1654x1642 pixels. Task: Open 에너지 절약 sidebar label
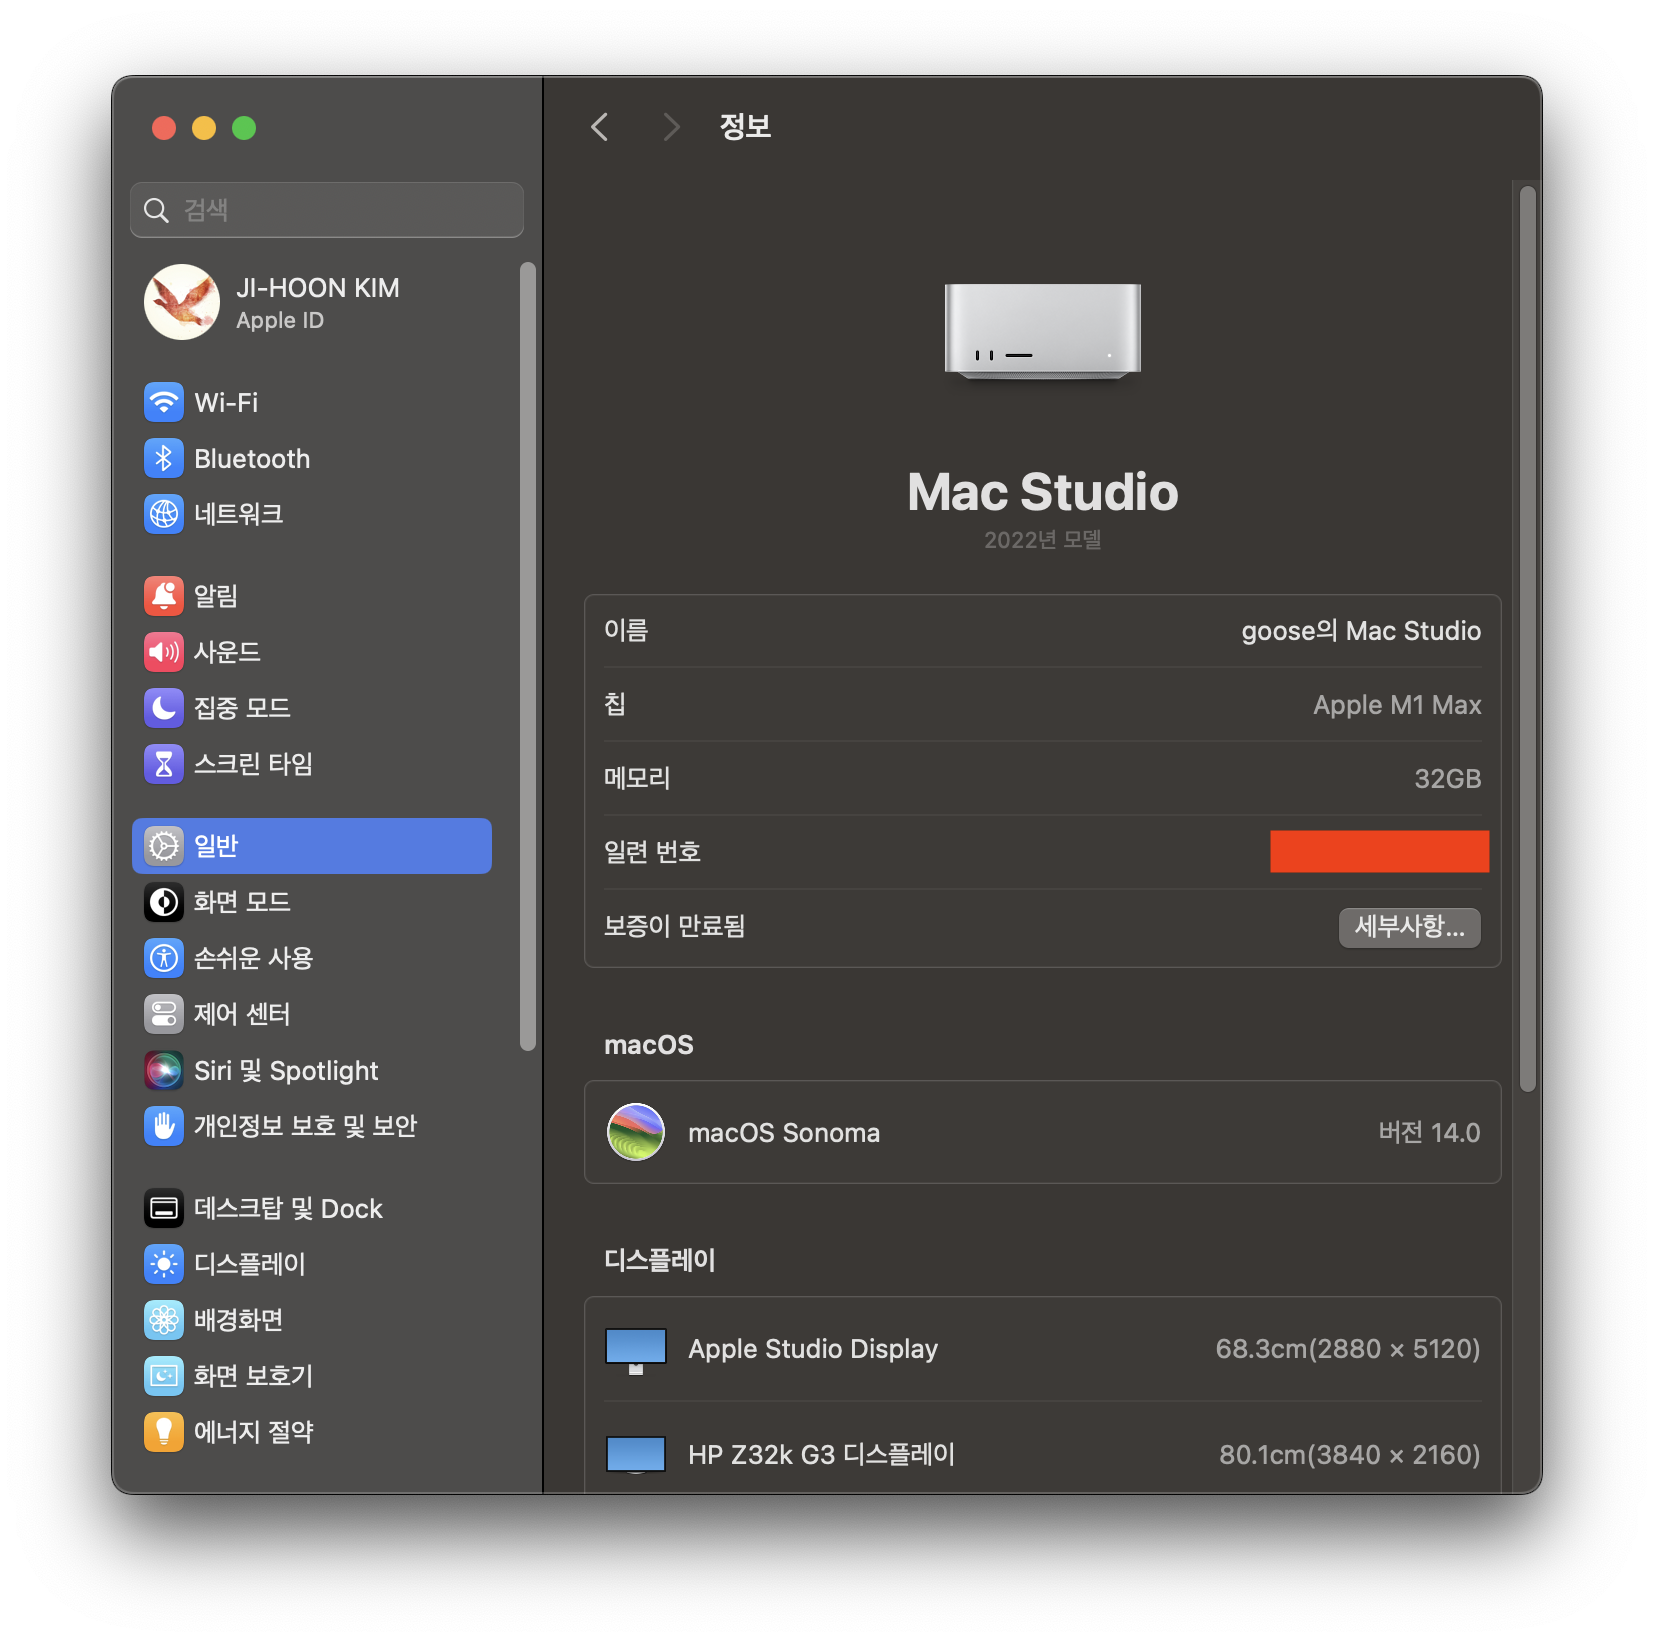point(254,1432)
